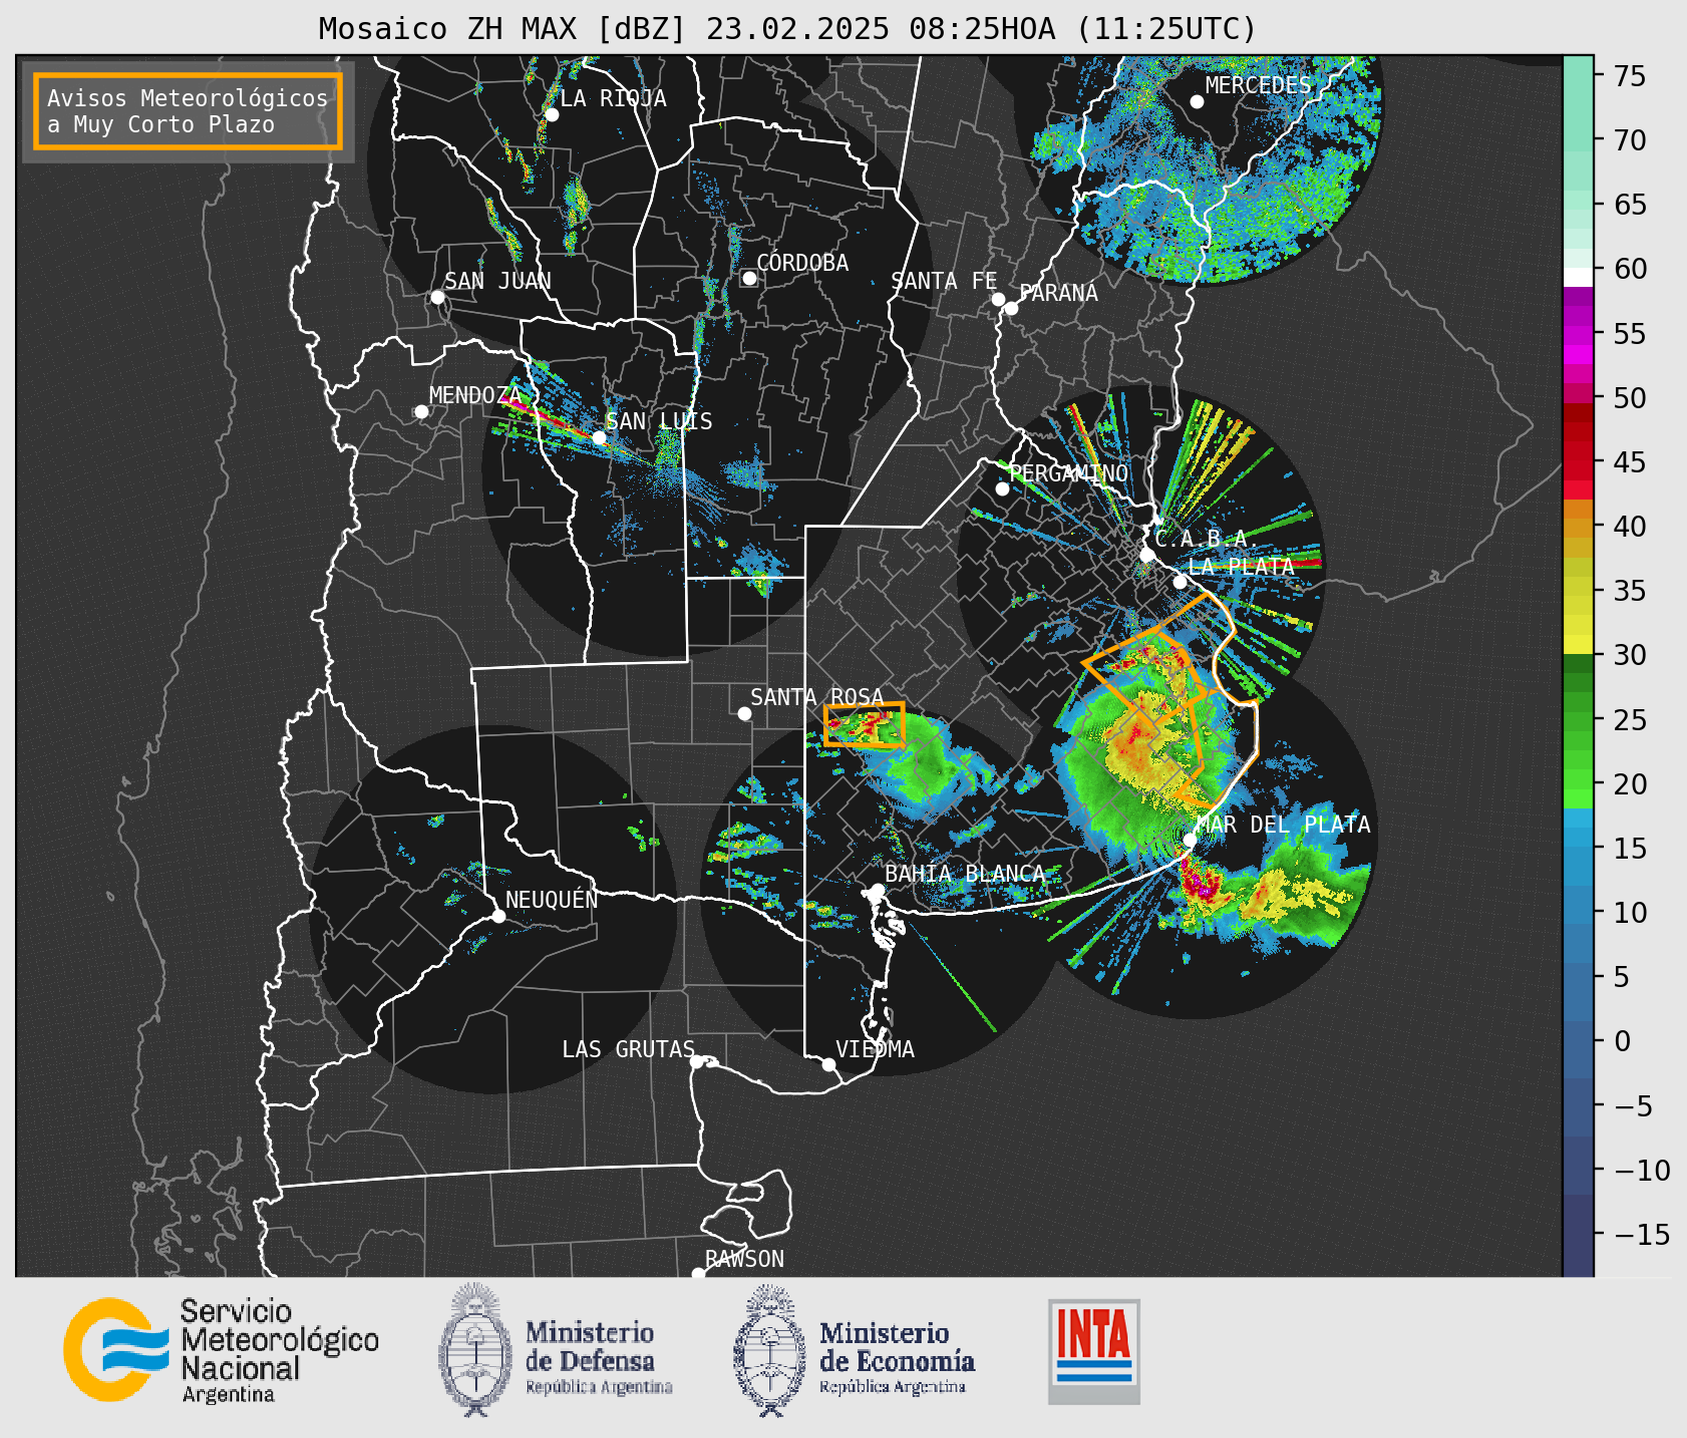The height and width of the screenshot is (1438, 1687).
Task: Click the Ministerio de Economía emblem
Action: (x=771, y=1351)
